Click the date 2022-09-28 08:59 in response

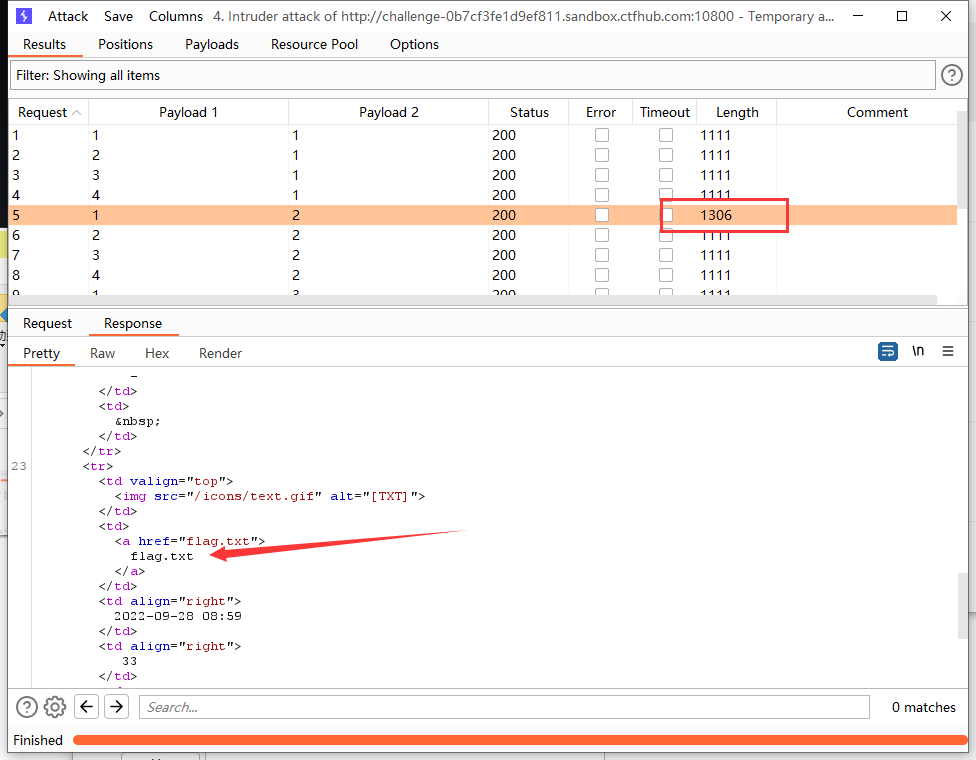(x=177, y=616)
